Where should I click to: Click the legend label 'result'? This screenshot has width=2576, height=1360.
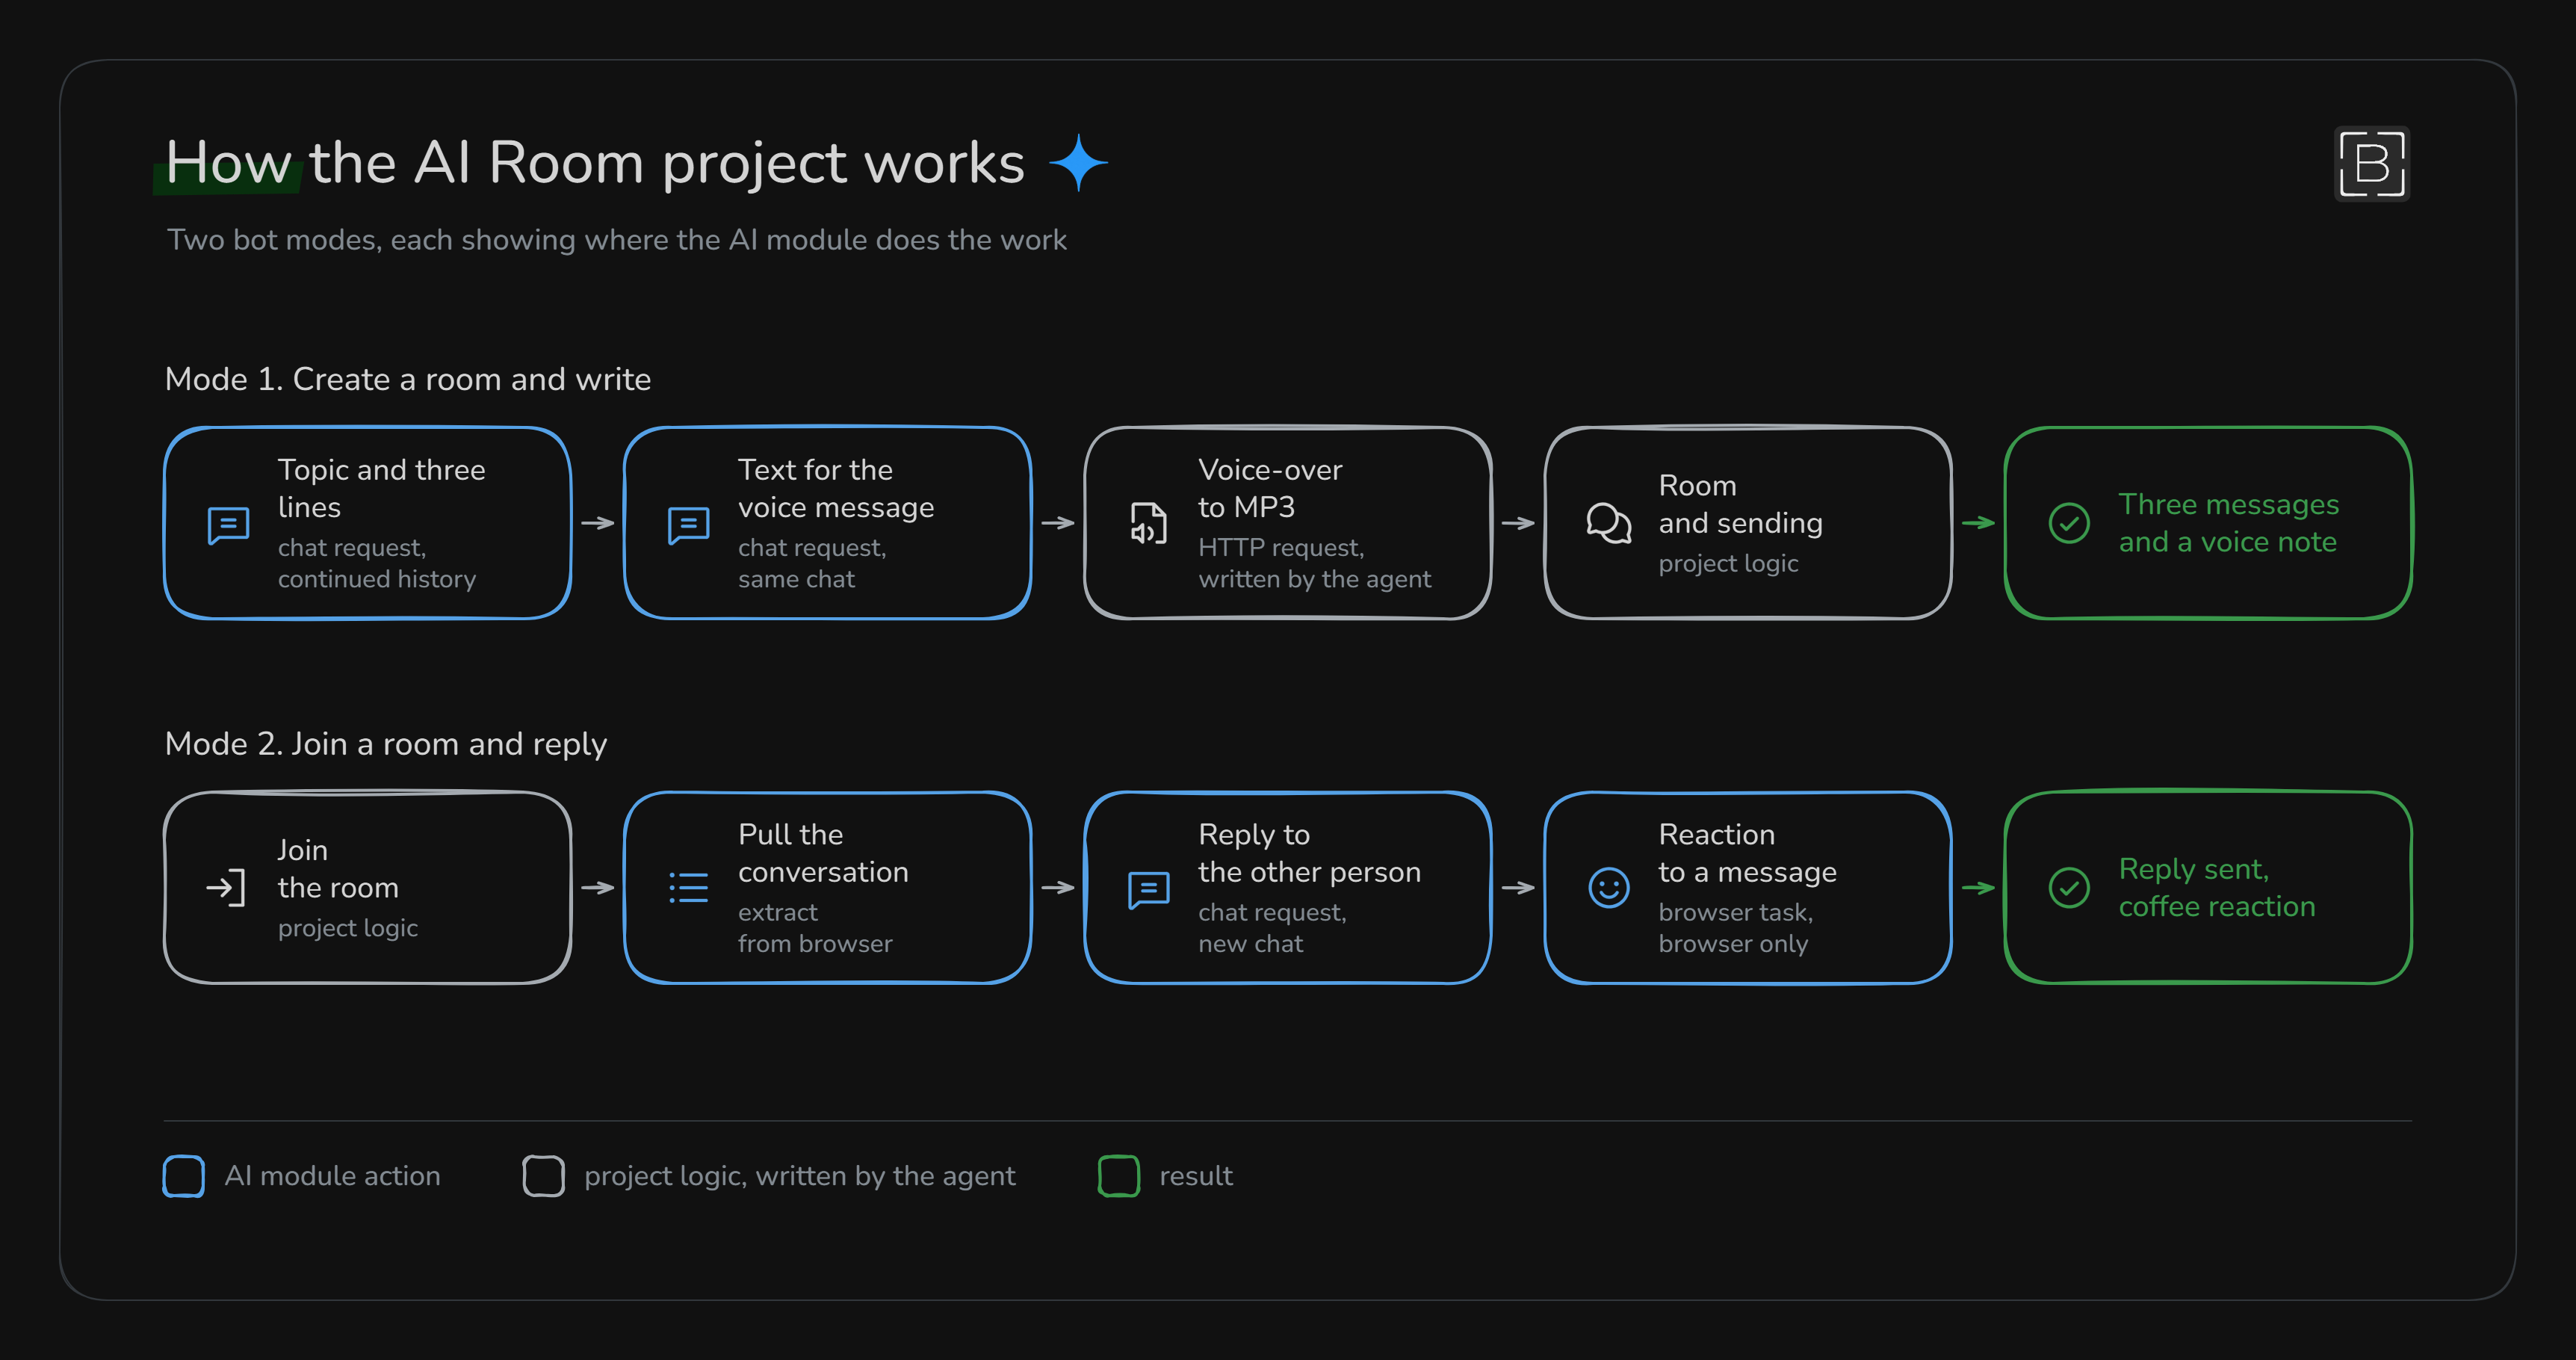click(1196, 1176)
